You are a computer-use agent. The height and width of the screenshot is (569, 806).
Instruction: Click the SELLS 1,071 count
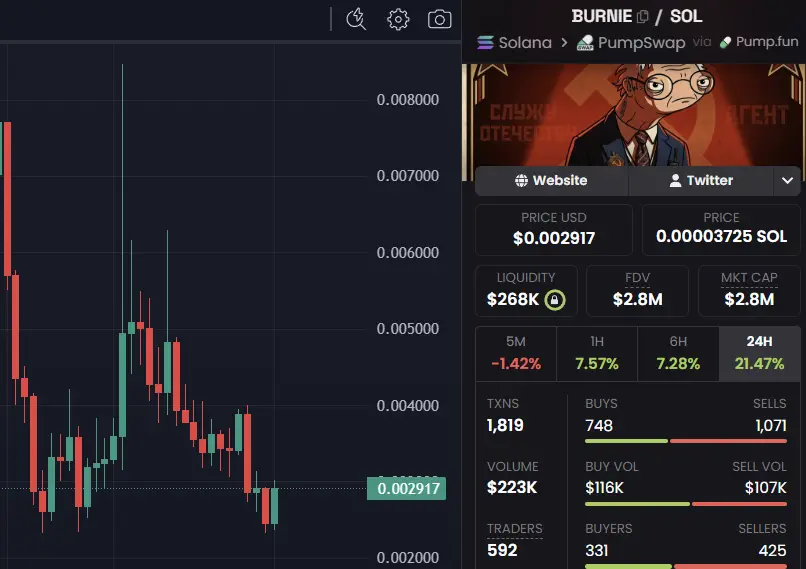click(771, 426)
